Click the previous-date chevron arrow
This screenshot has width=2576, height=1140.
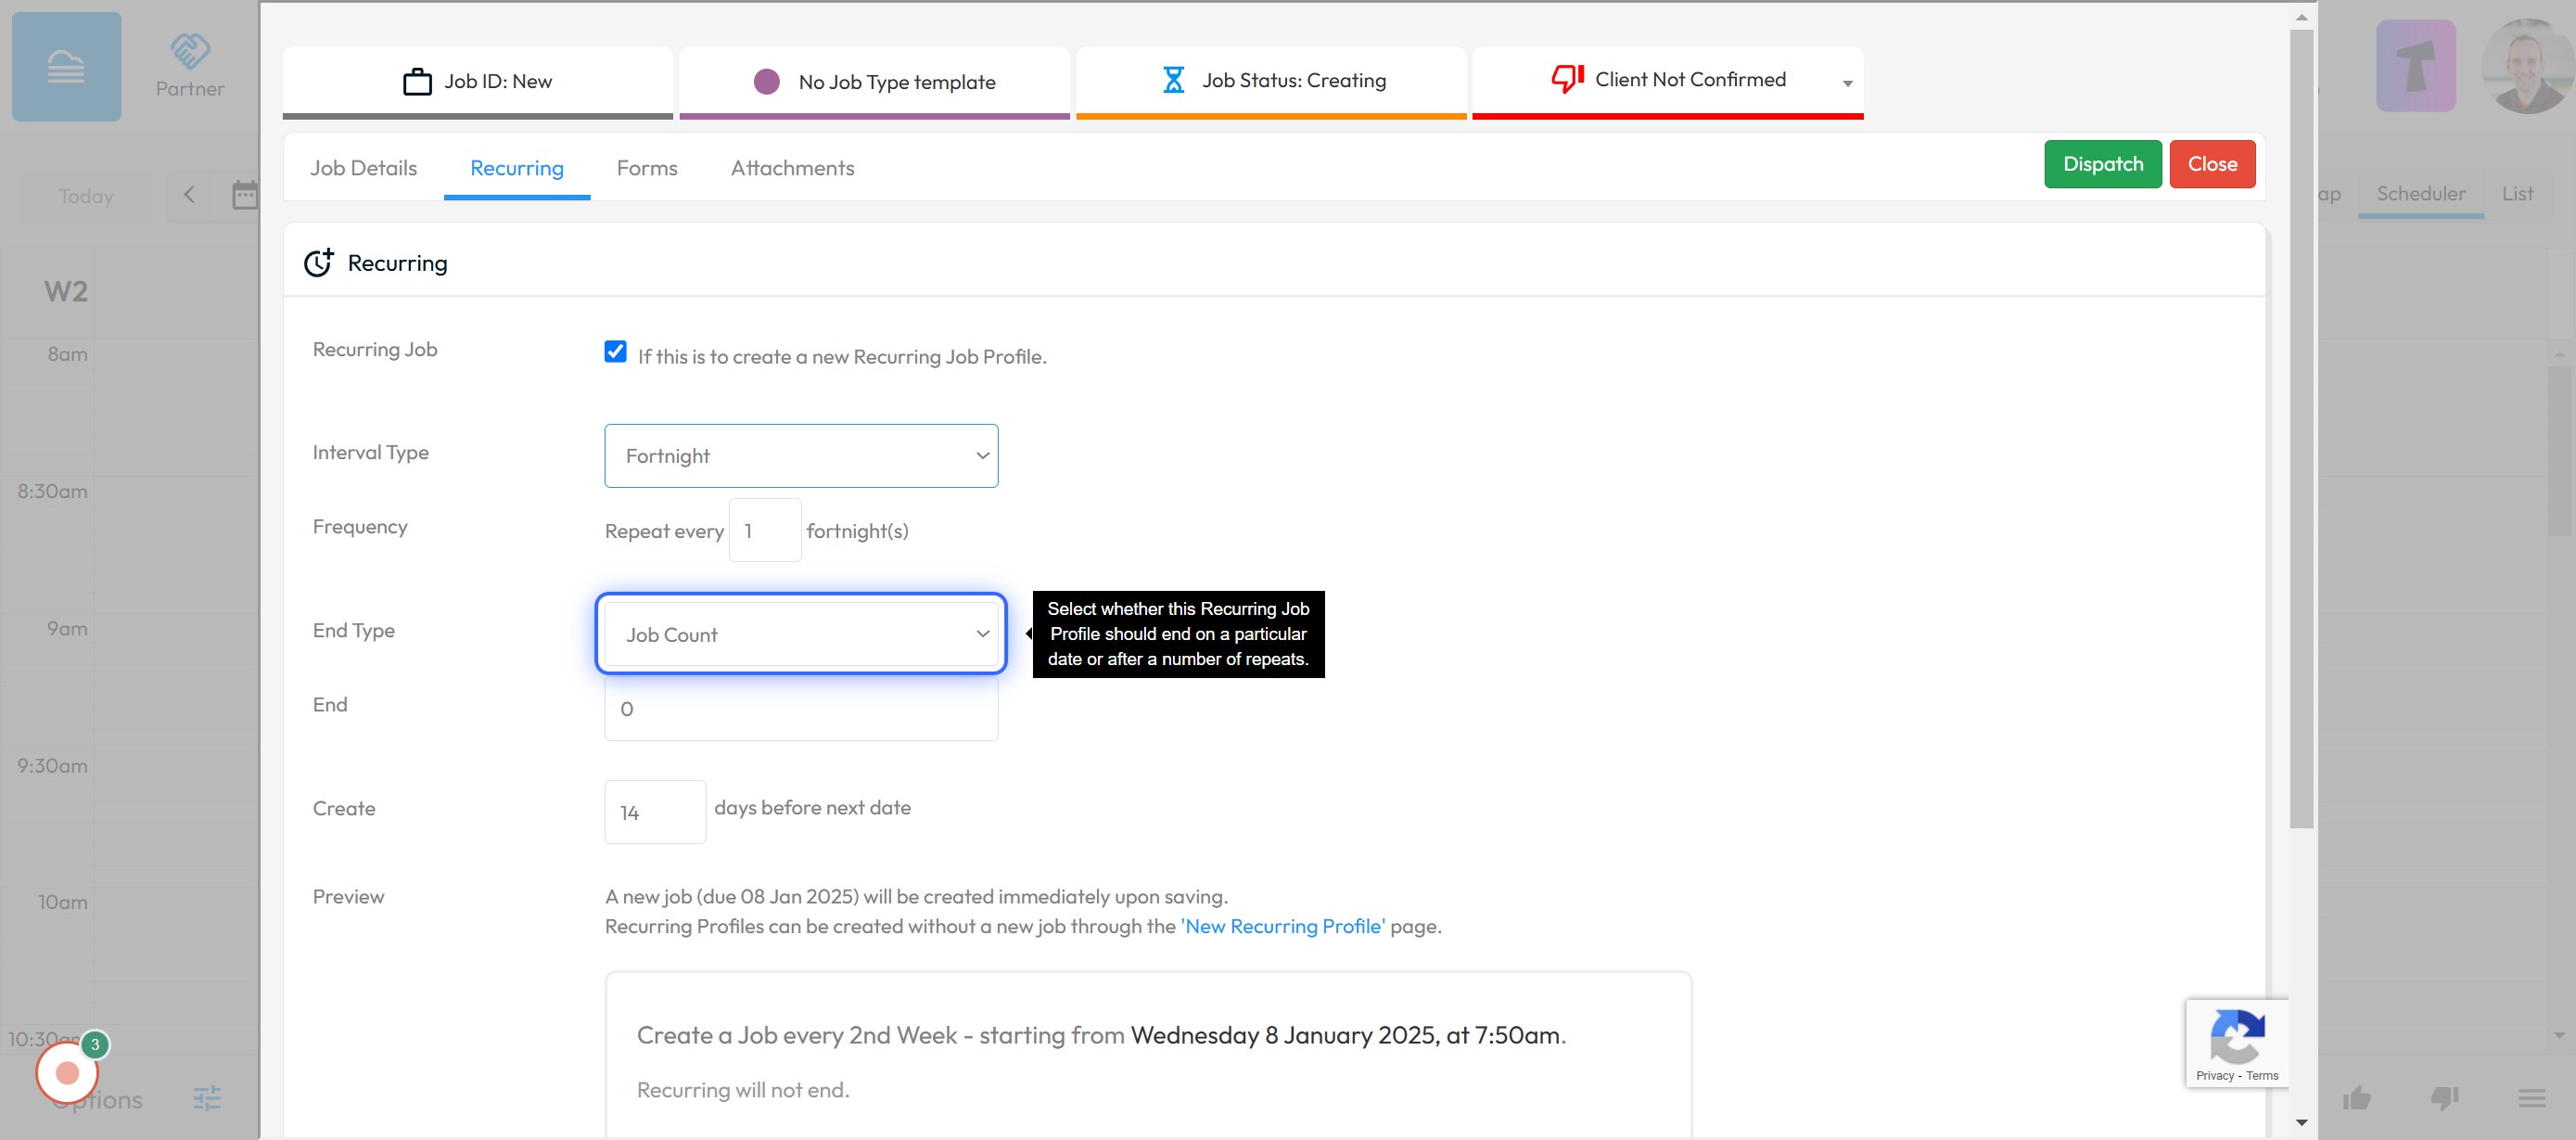coord(189,195)
